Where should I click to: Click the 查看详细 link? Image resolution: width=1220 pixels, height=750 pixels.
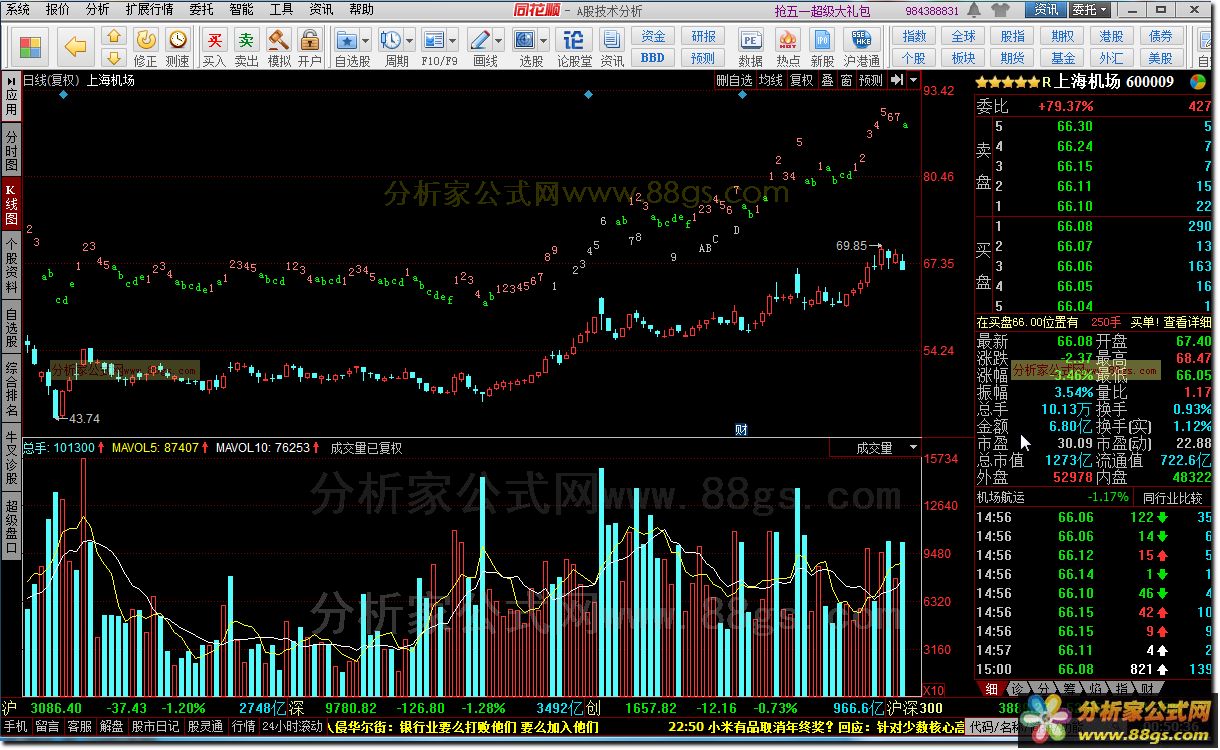(1186, 322)
